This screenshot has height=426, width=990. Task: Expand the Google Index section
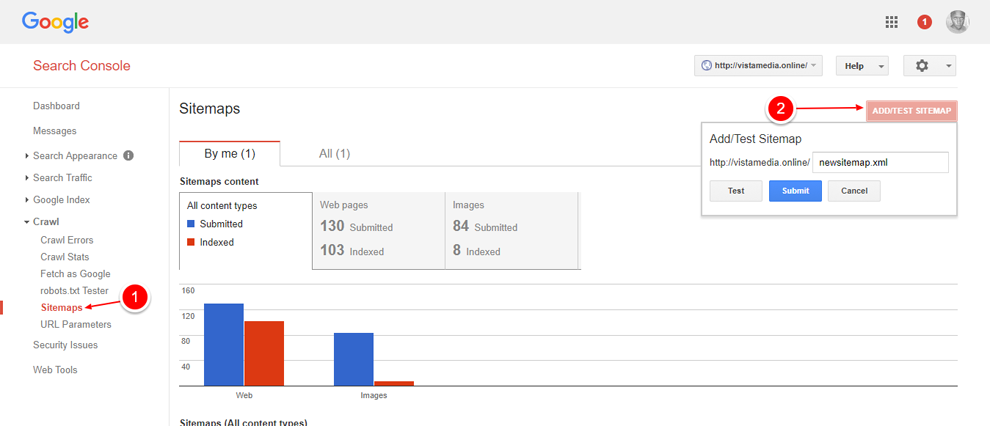[x=61, y=200]
